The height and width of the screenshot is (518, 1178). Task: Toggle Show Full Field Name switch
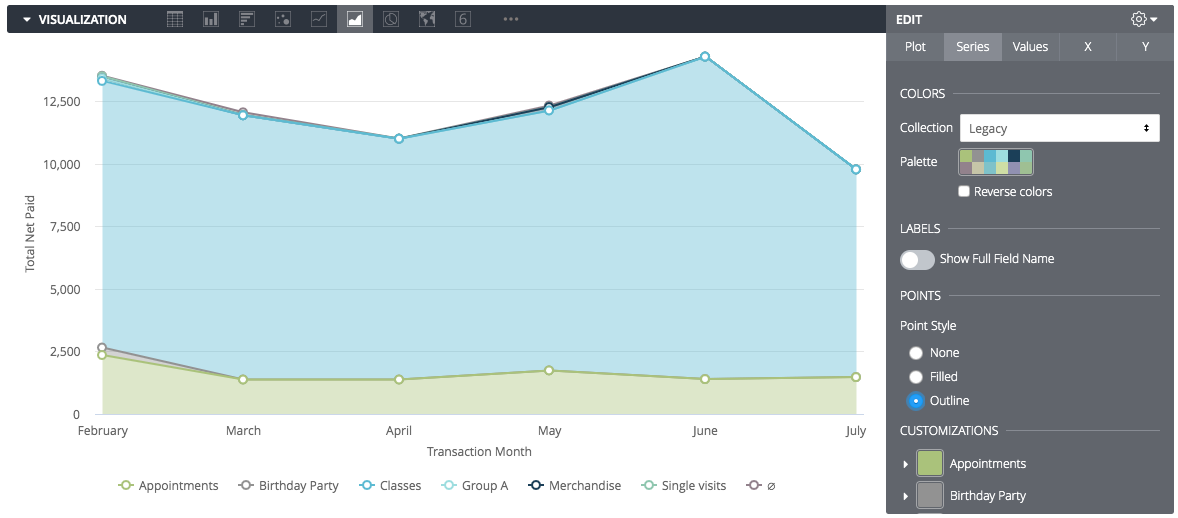coord(917,259)
